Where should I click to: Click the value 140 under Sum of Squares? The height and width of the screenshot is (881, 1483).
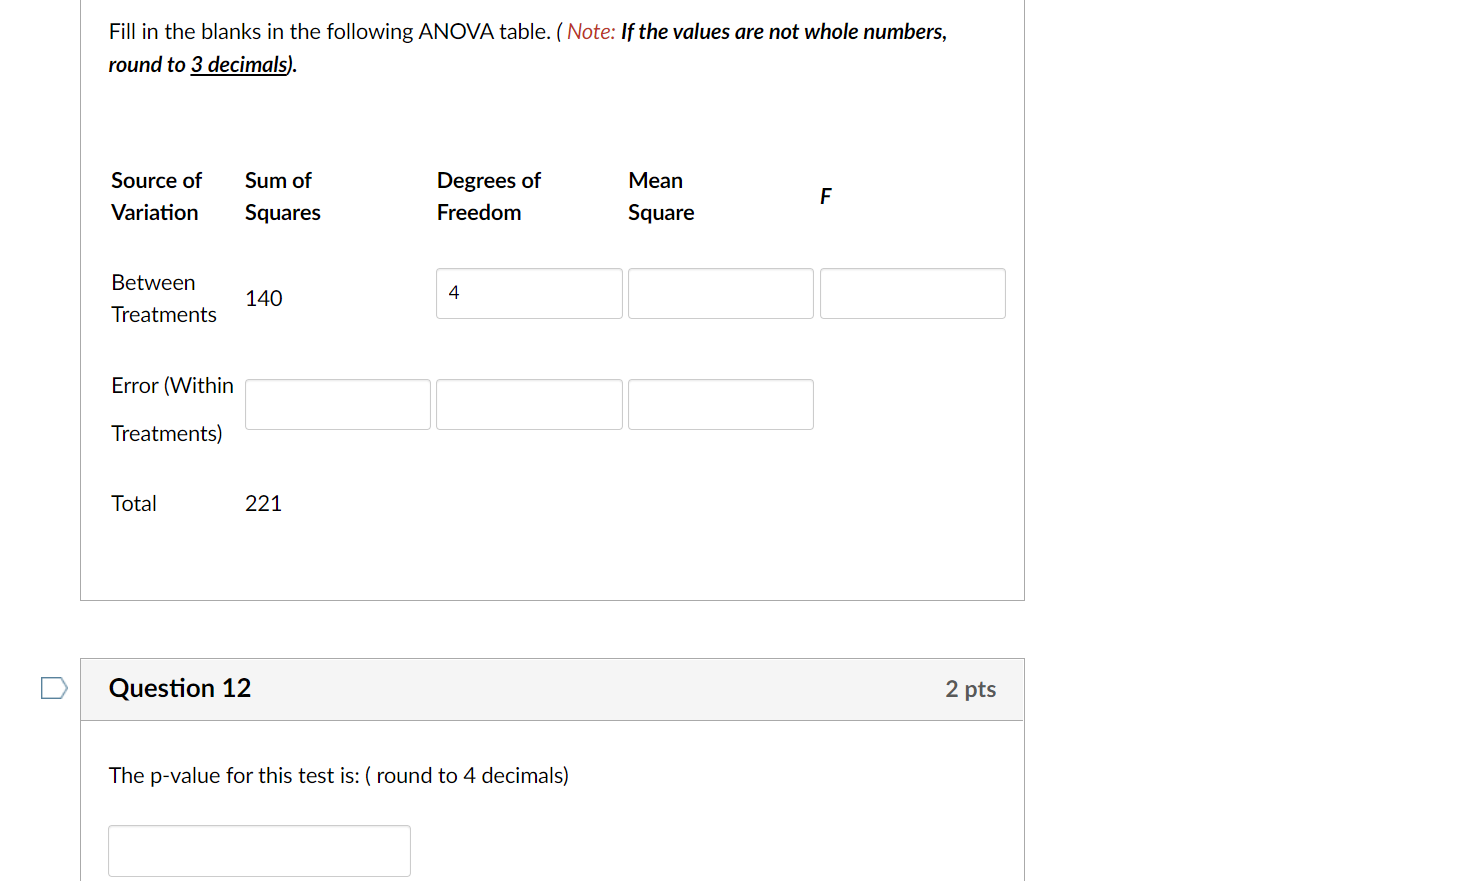click(264, 298)
